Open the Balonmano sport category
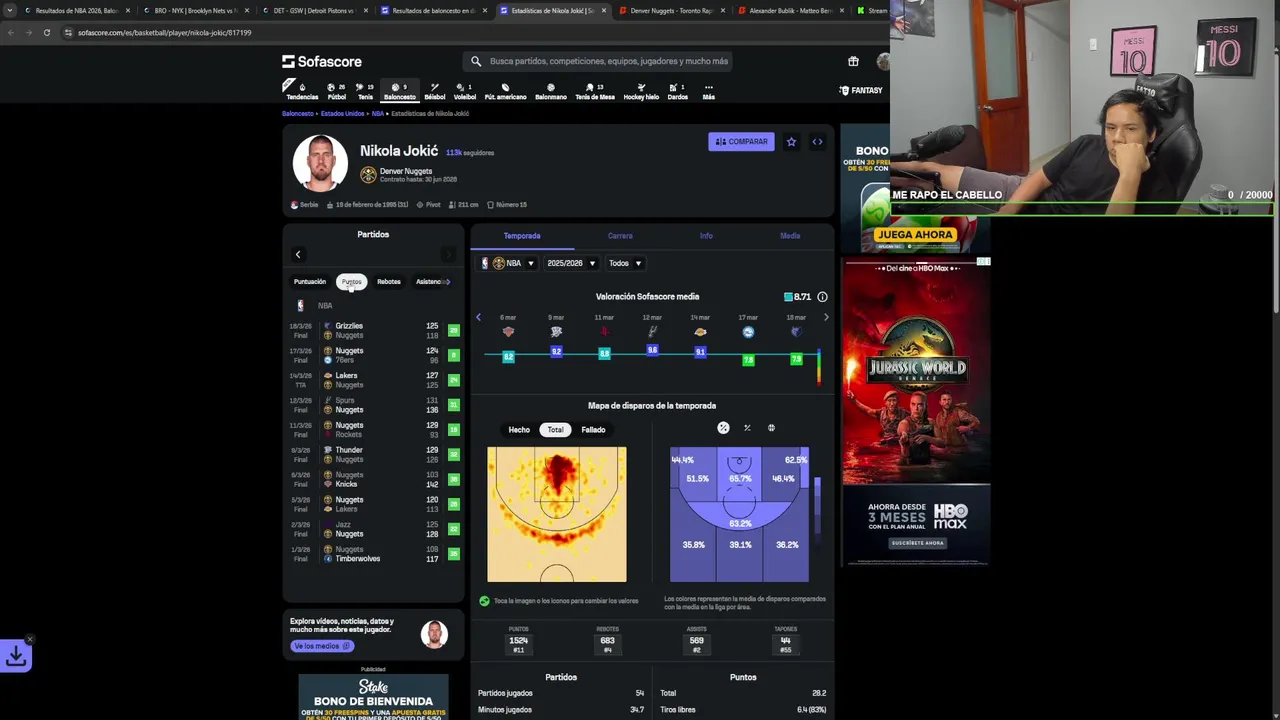This screenshot has height=720, width=1280. [x=551, y=91]
